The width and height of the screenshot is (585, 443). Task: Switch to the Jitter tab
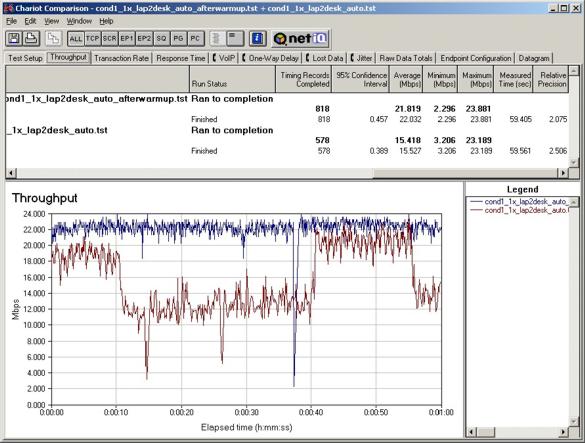tap(361, 58)
